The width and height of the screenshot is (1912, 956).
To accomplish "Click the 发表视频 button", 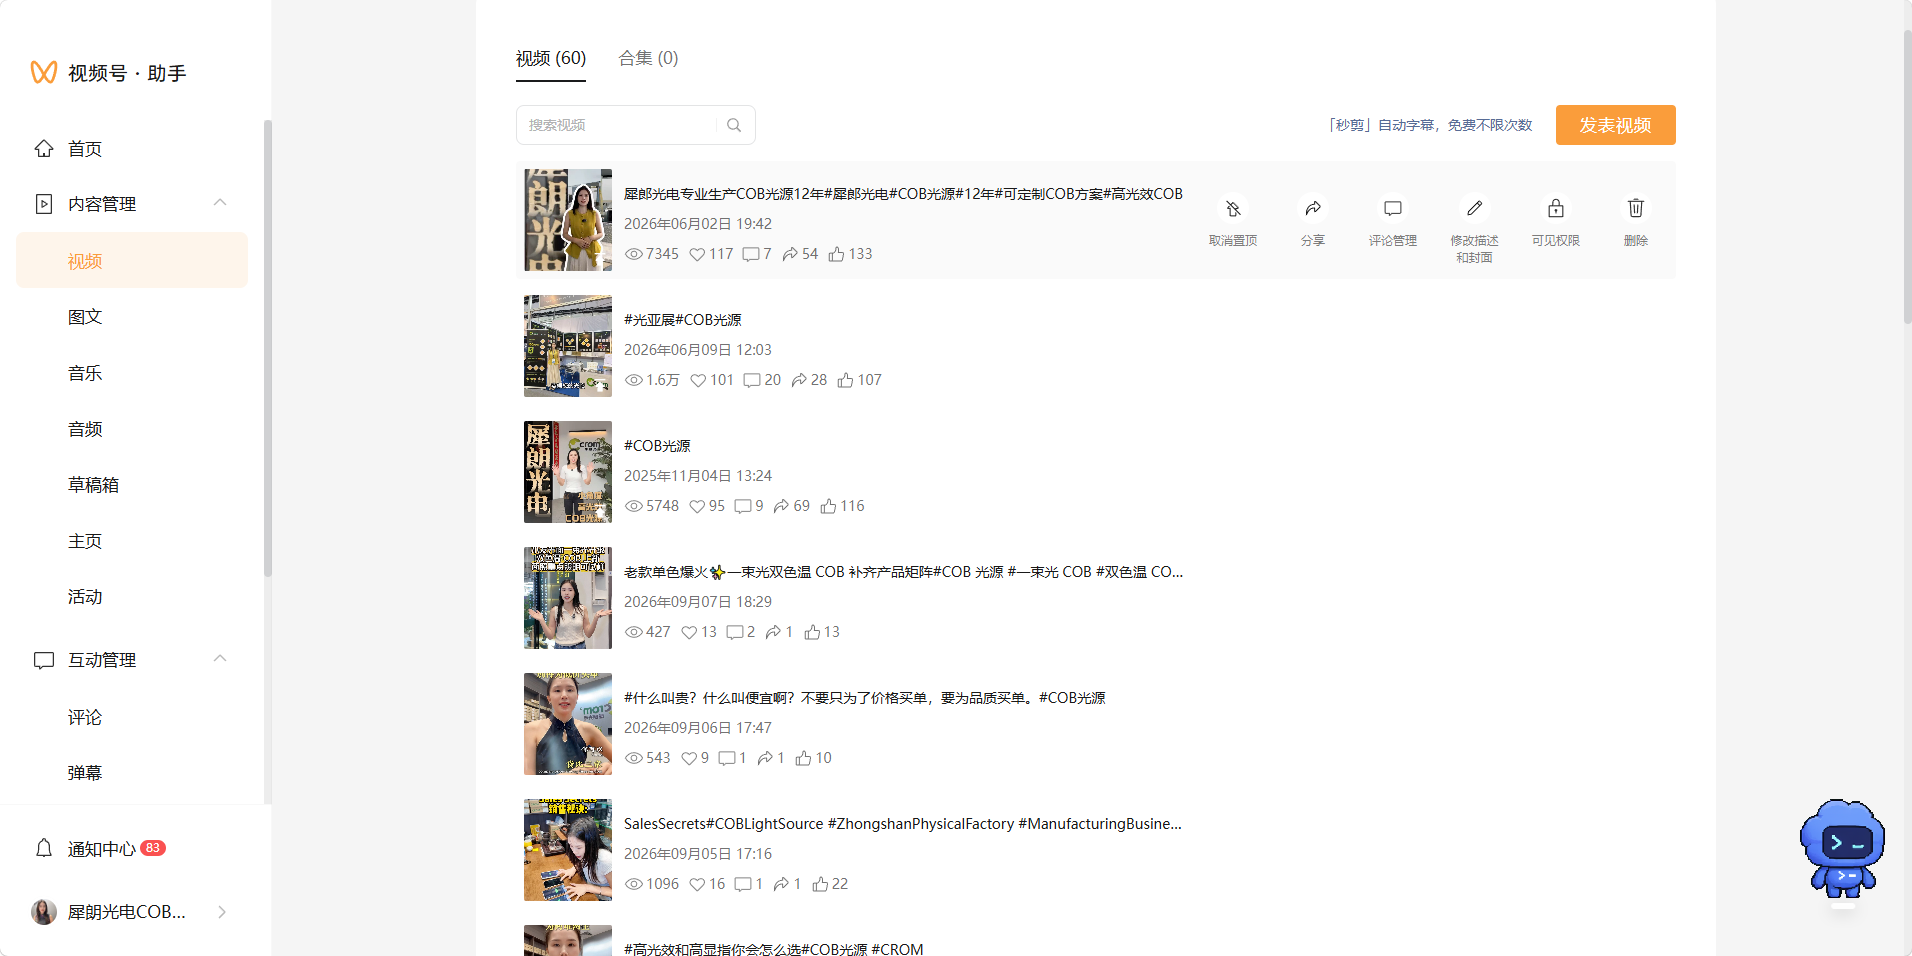I will point(1615,125).
